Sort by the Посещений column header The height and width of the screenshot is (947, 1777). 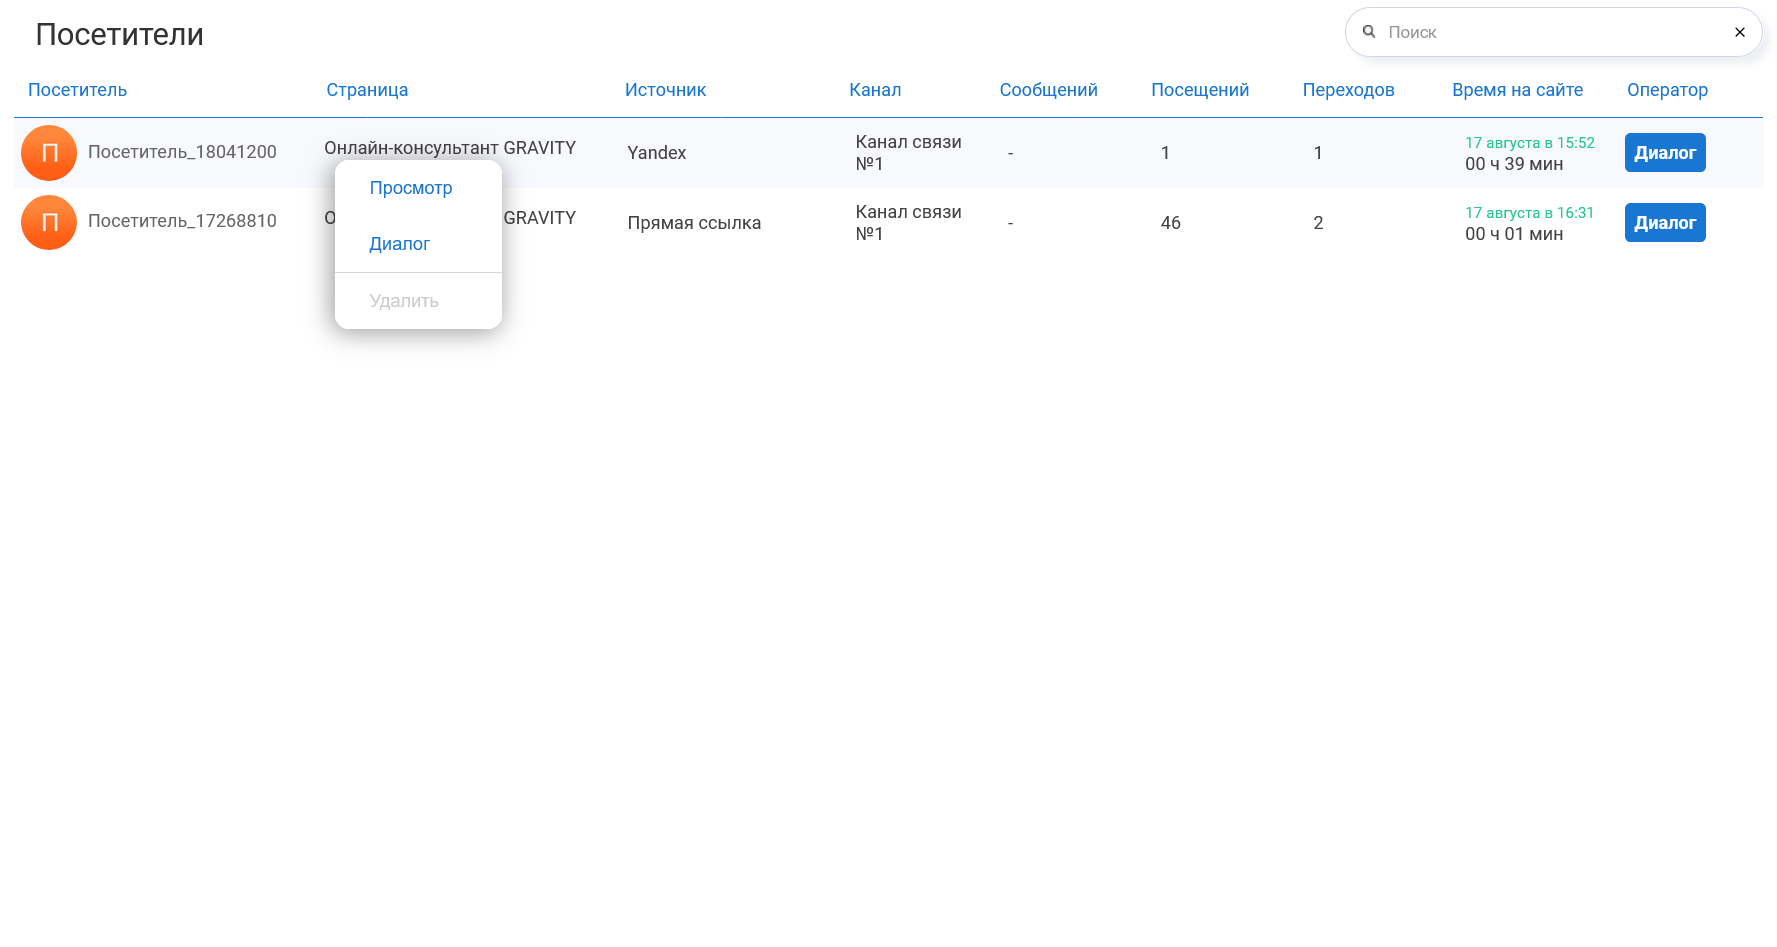[1200, 90]
